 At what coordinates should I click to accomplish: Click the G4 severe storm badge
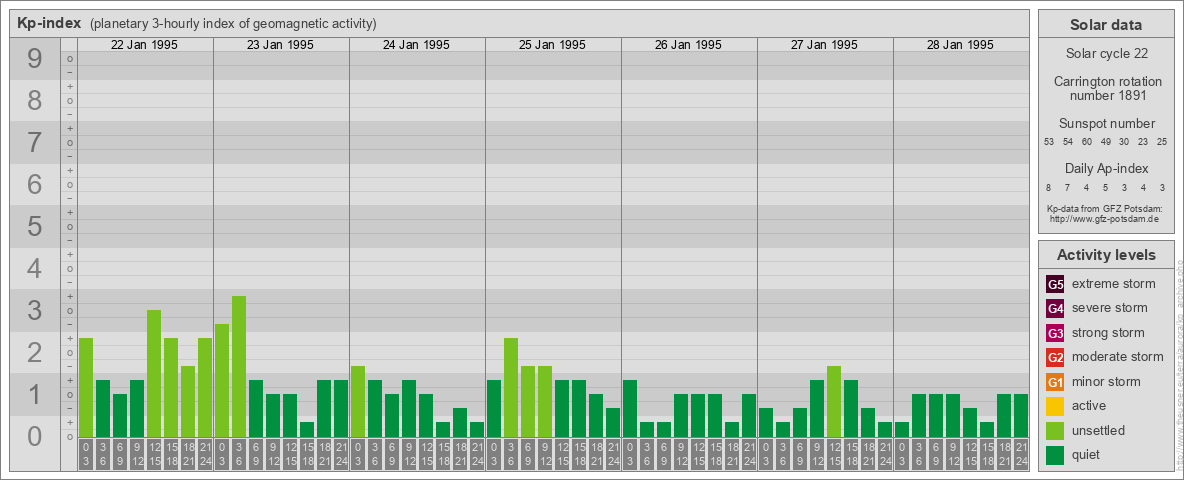click(x=1056, y=309)
